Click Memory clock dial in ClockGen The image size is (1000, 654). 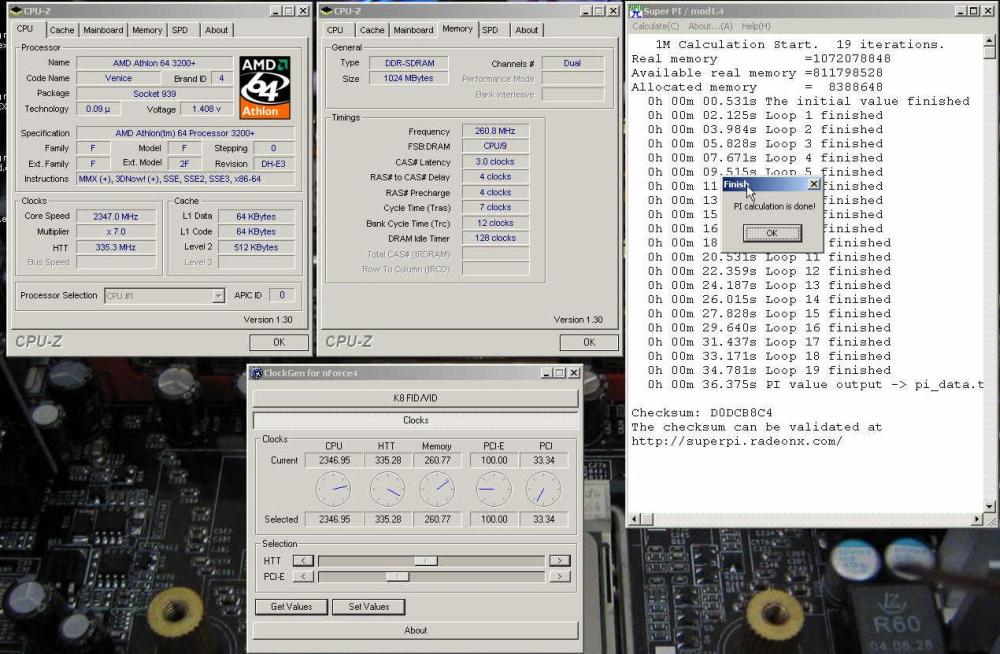point(437,489)
